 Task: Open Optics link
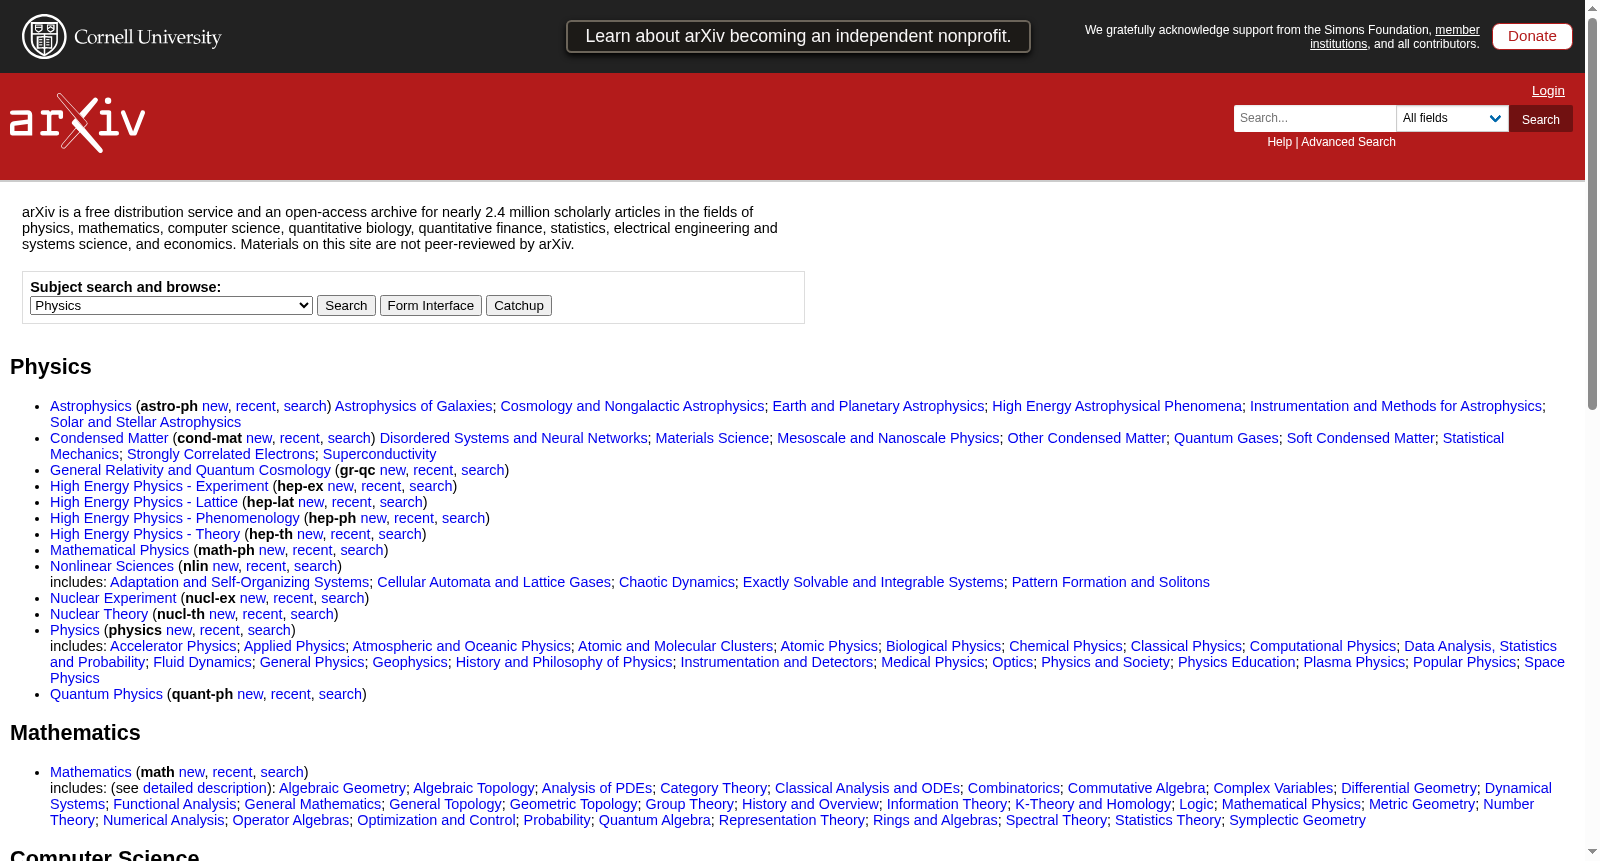1012,662
